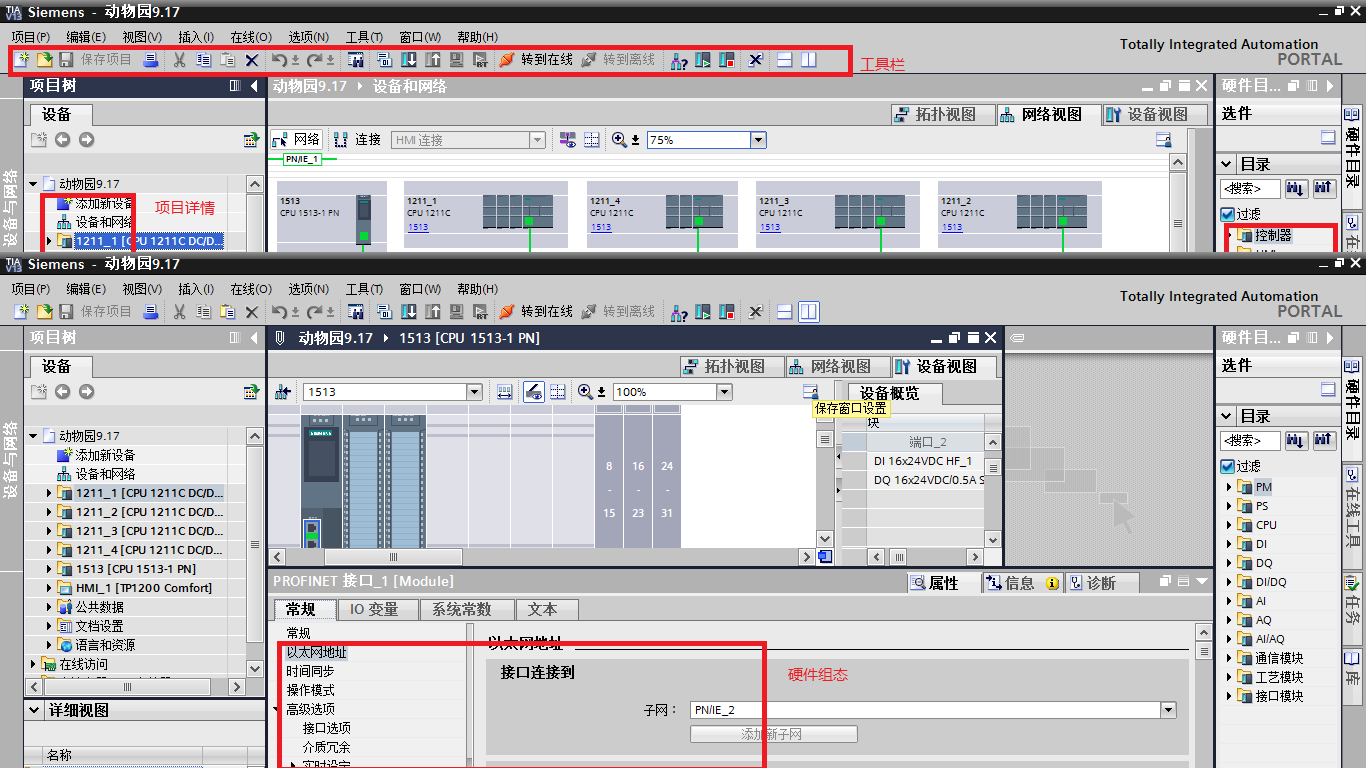Screen dimensions: 1366x768
Task: Uncheck the 过滤 checkbox above the PM folder
Action: [x=1227, y=466]
